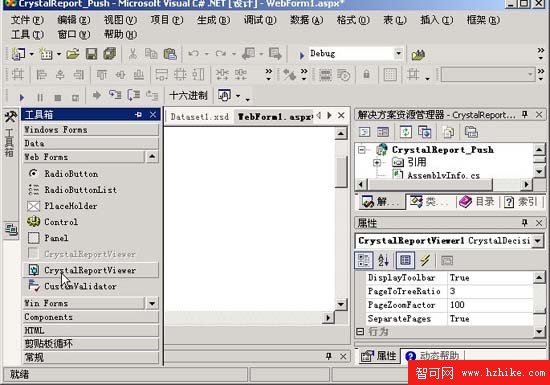
Task: Click the Pause debugging icon
Action: point(40,97)
